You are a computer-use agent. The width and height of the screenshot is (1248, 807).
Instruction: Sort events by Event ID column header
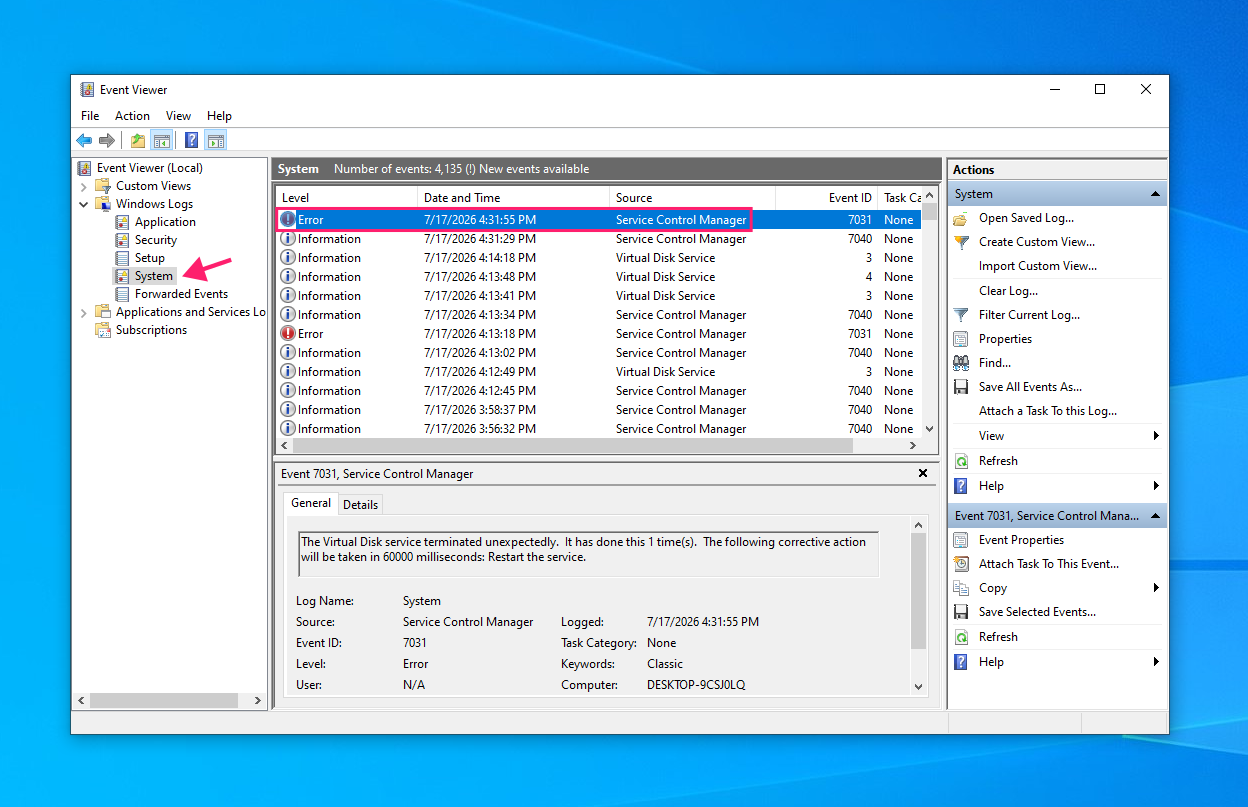(827, 198)
